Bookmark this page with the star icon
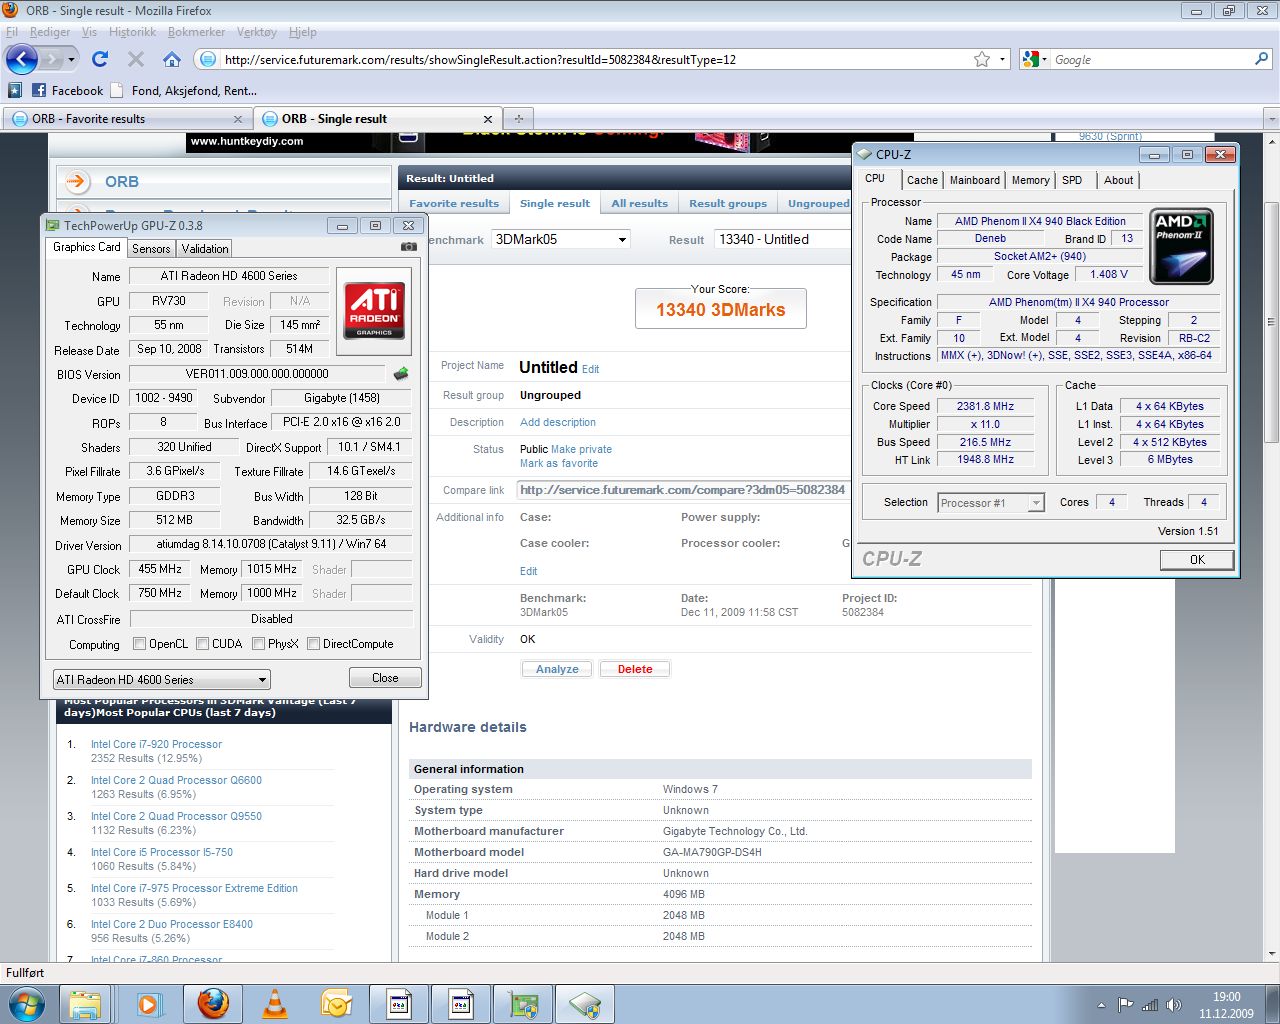 coord(982,59)
